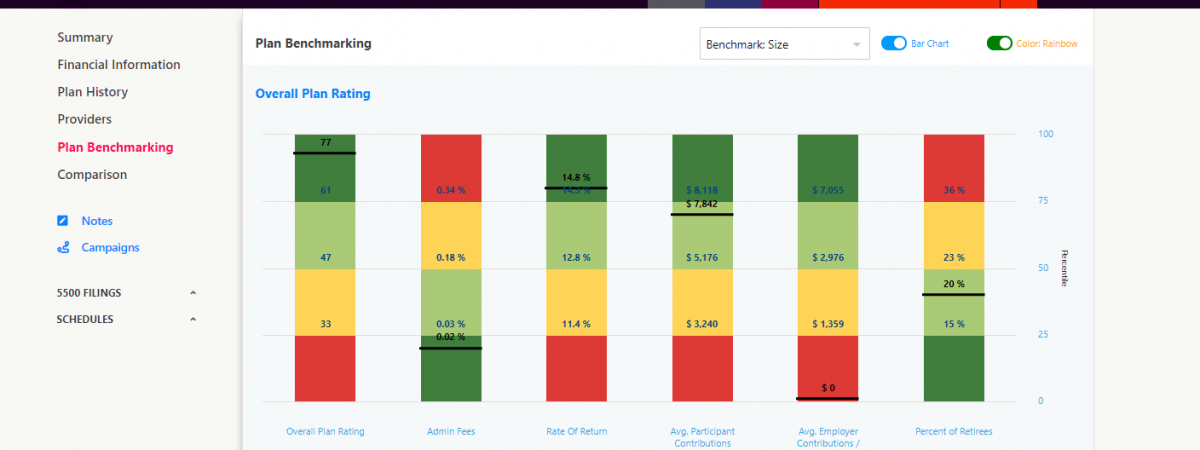Click the Rate Of Return axis label
Screen dimensions: 1200x450
(x=576, y=432)
